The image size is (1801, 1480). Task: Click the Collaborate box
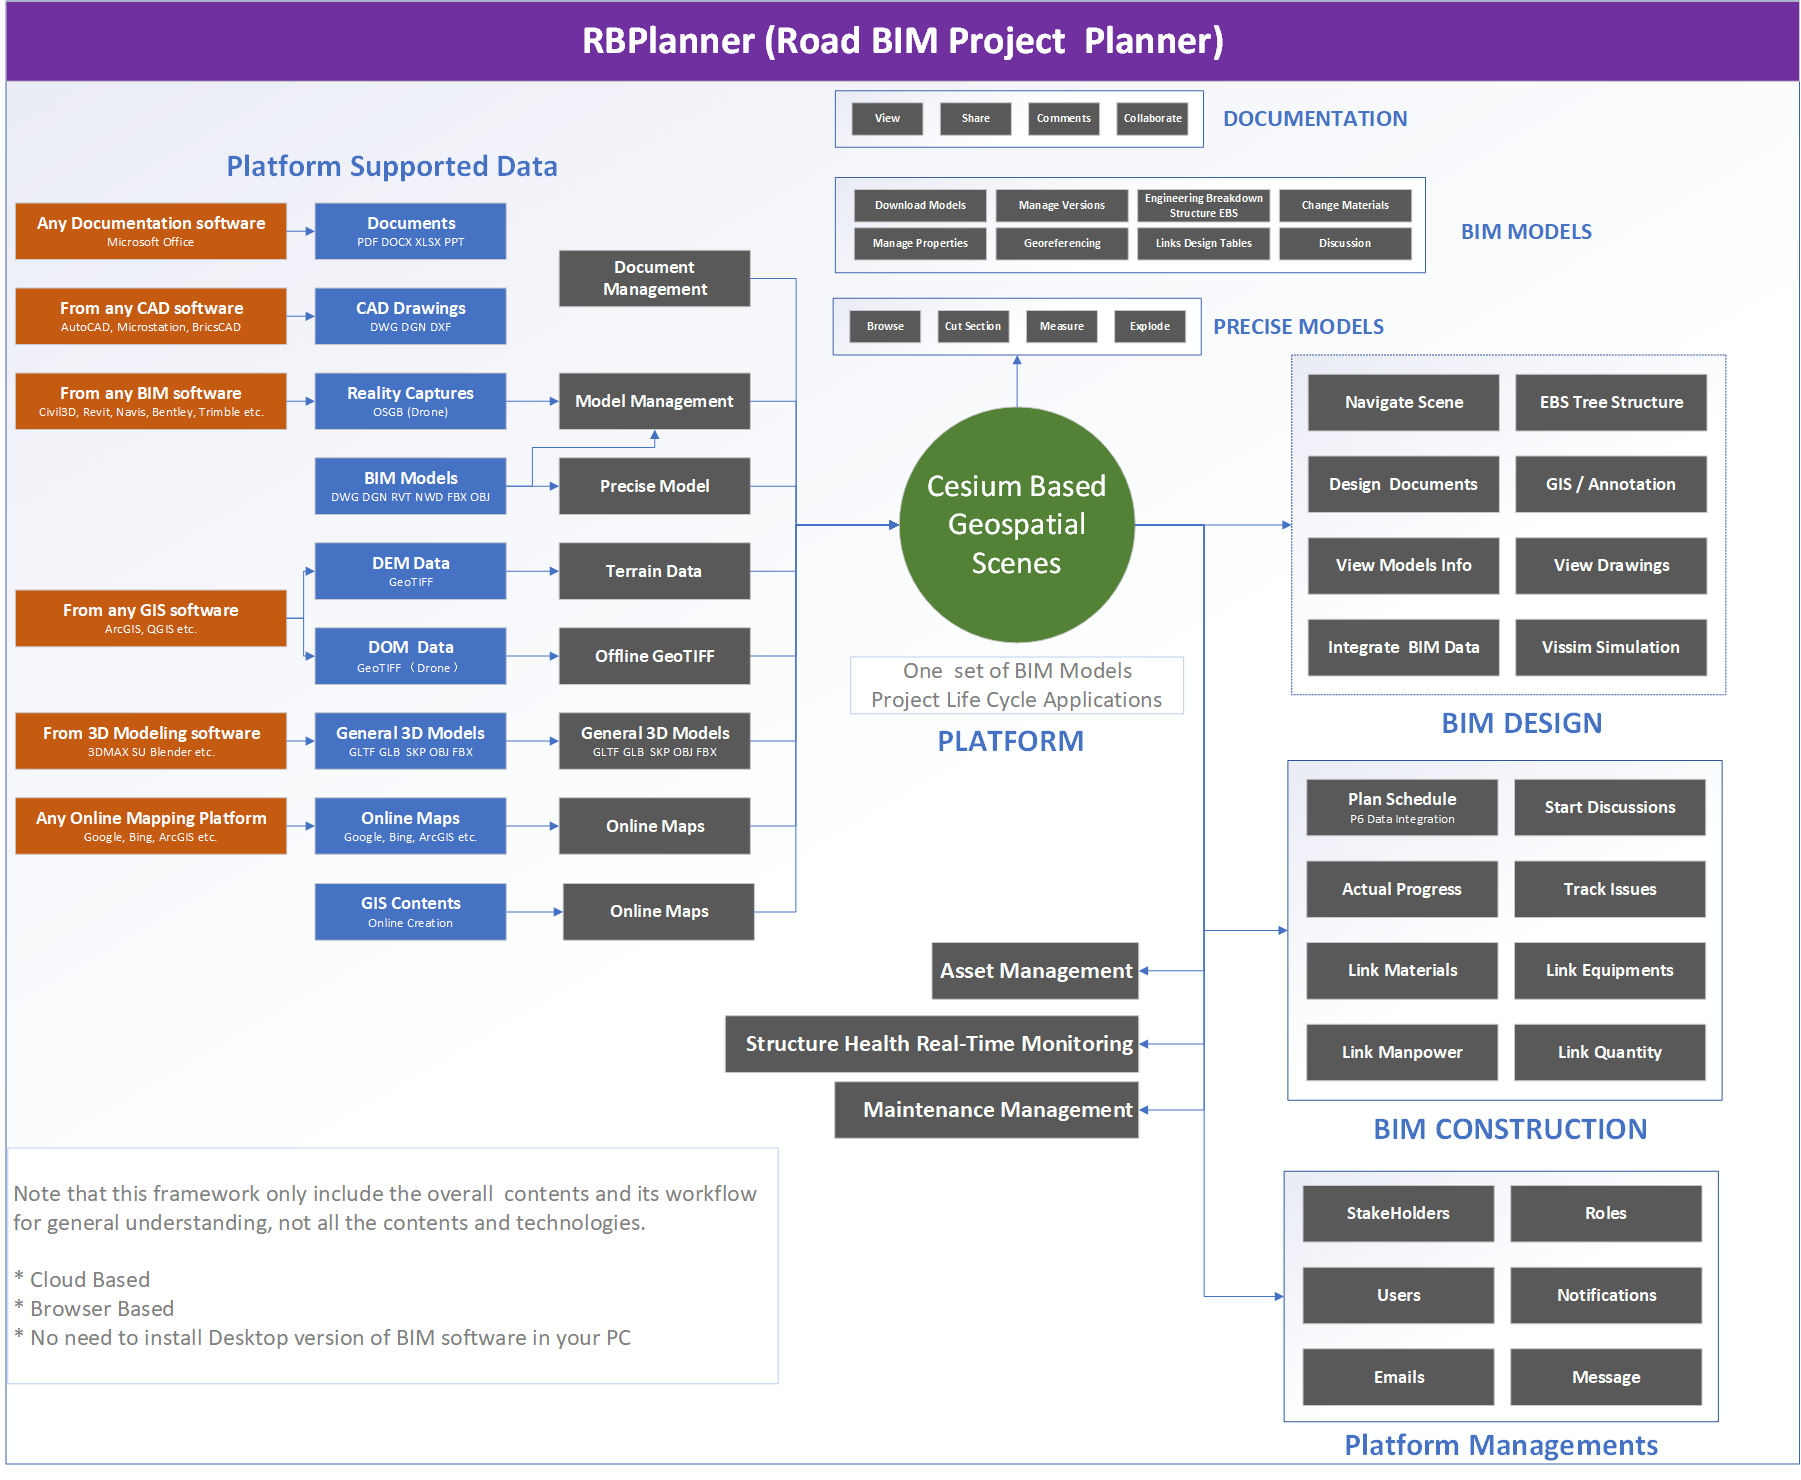1152,118
